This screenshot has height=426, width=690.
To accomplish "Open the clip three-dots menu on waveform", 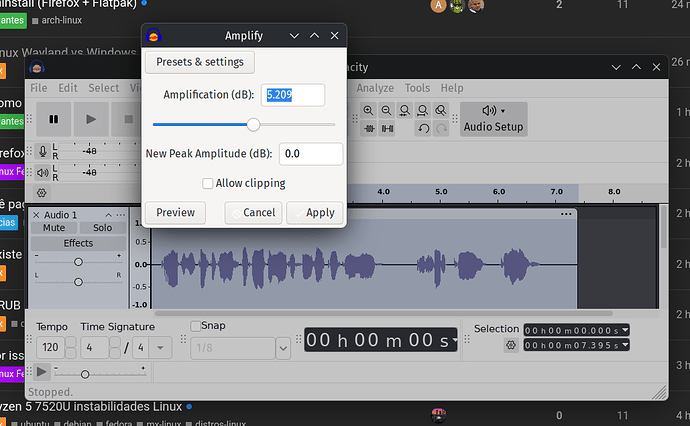I will pyautogui.click(x=566, y=214).
